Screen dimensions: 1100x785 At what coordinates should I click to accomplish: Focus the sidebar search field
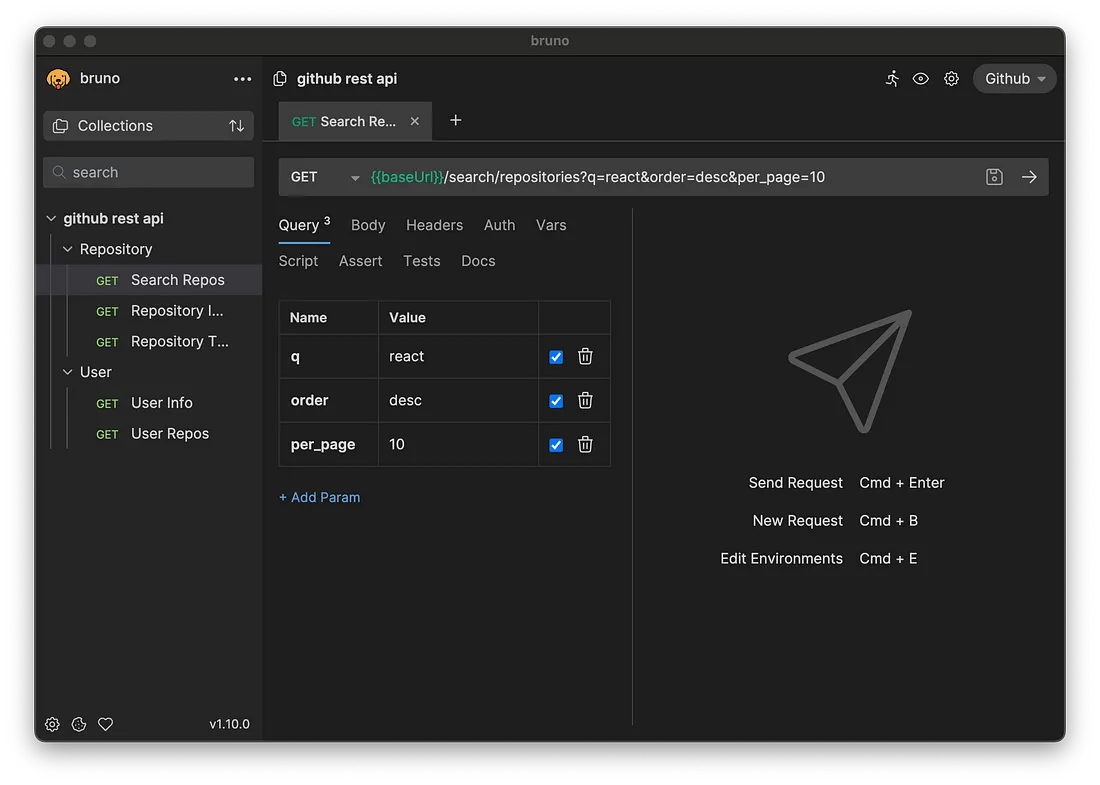(x=149, y=173)
